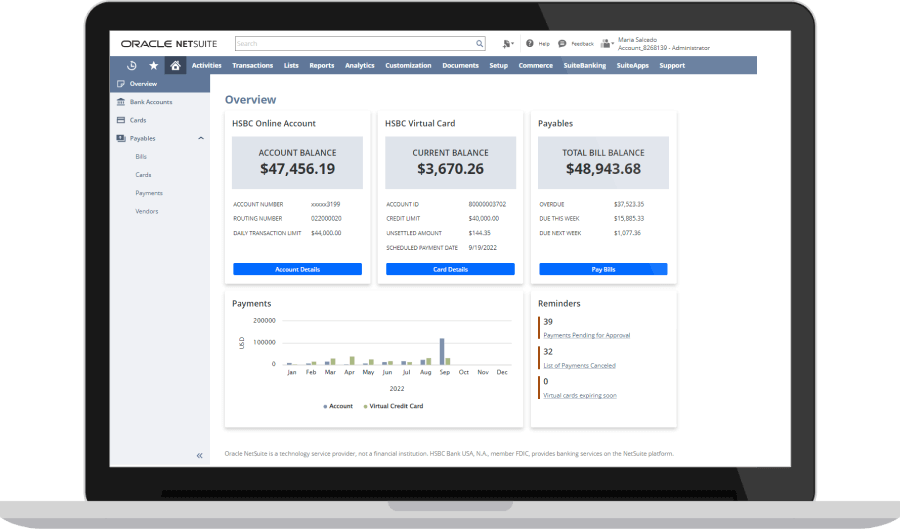Screen dimensions: 900x529
Task: Click the Card Details button
Action: click(451, 269)
